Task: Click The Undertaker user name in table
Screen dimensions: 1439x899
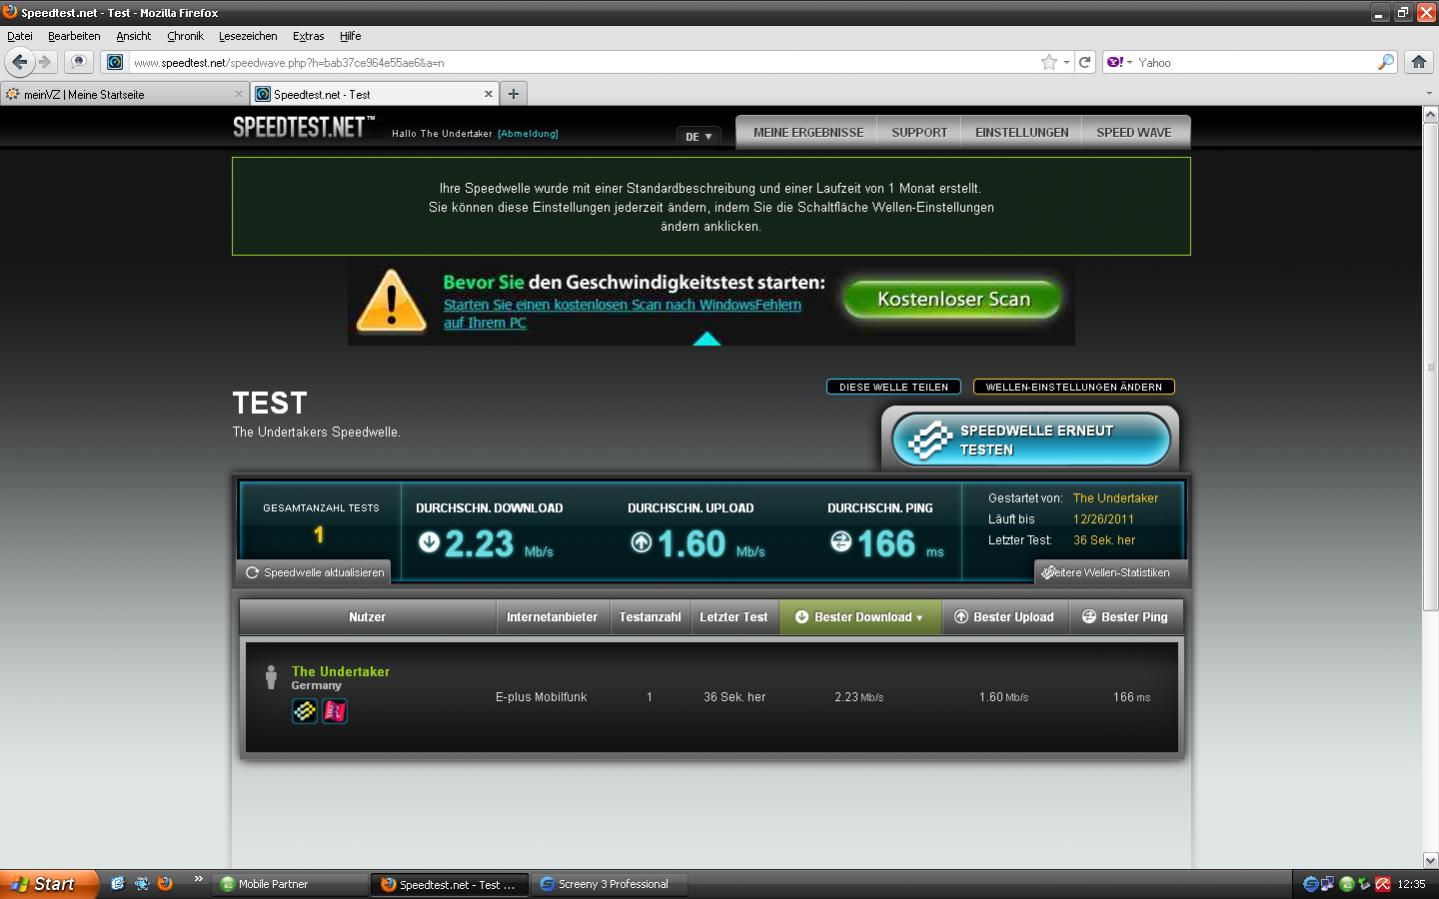Action: 340,672
